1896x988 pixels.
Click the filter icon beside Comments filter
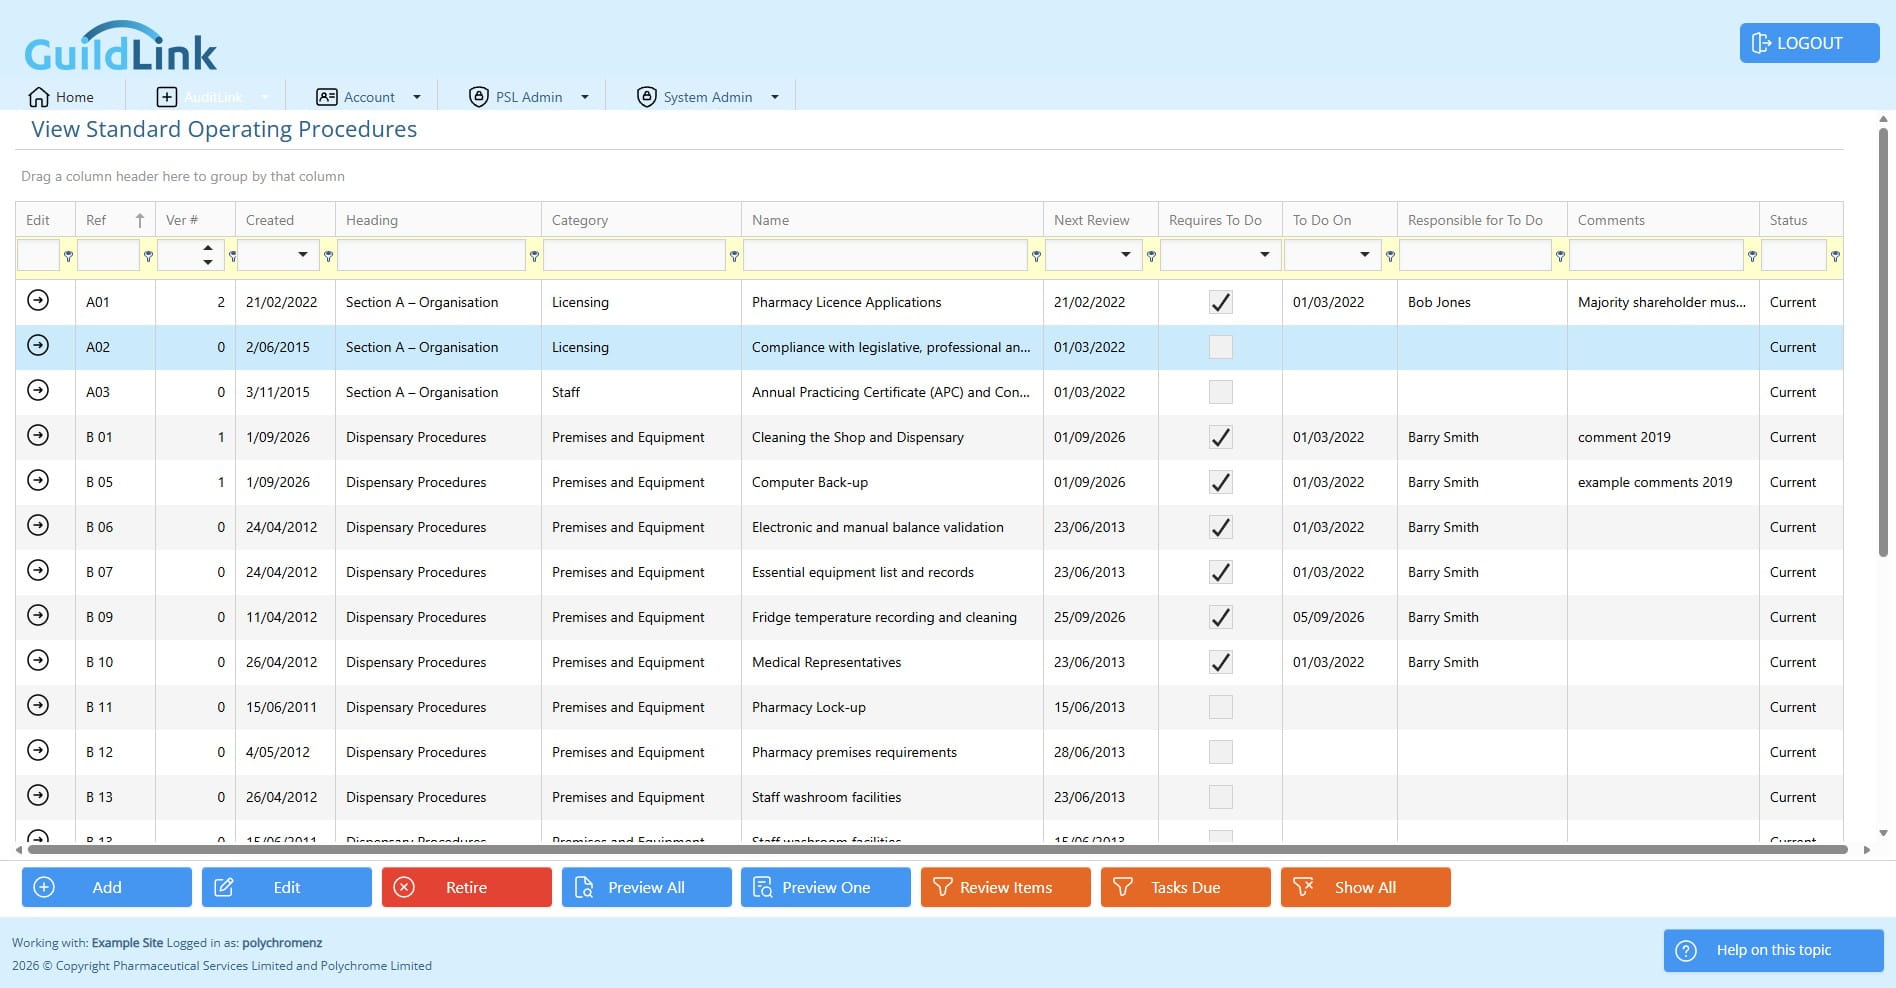[x=1752, y=256]
